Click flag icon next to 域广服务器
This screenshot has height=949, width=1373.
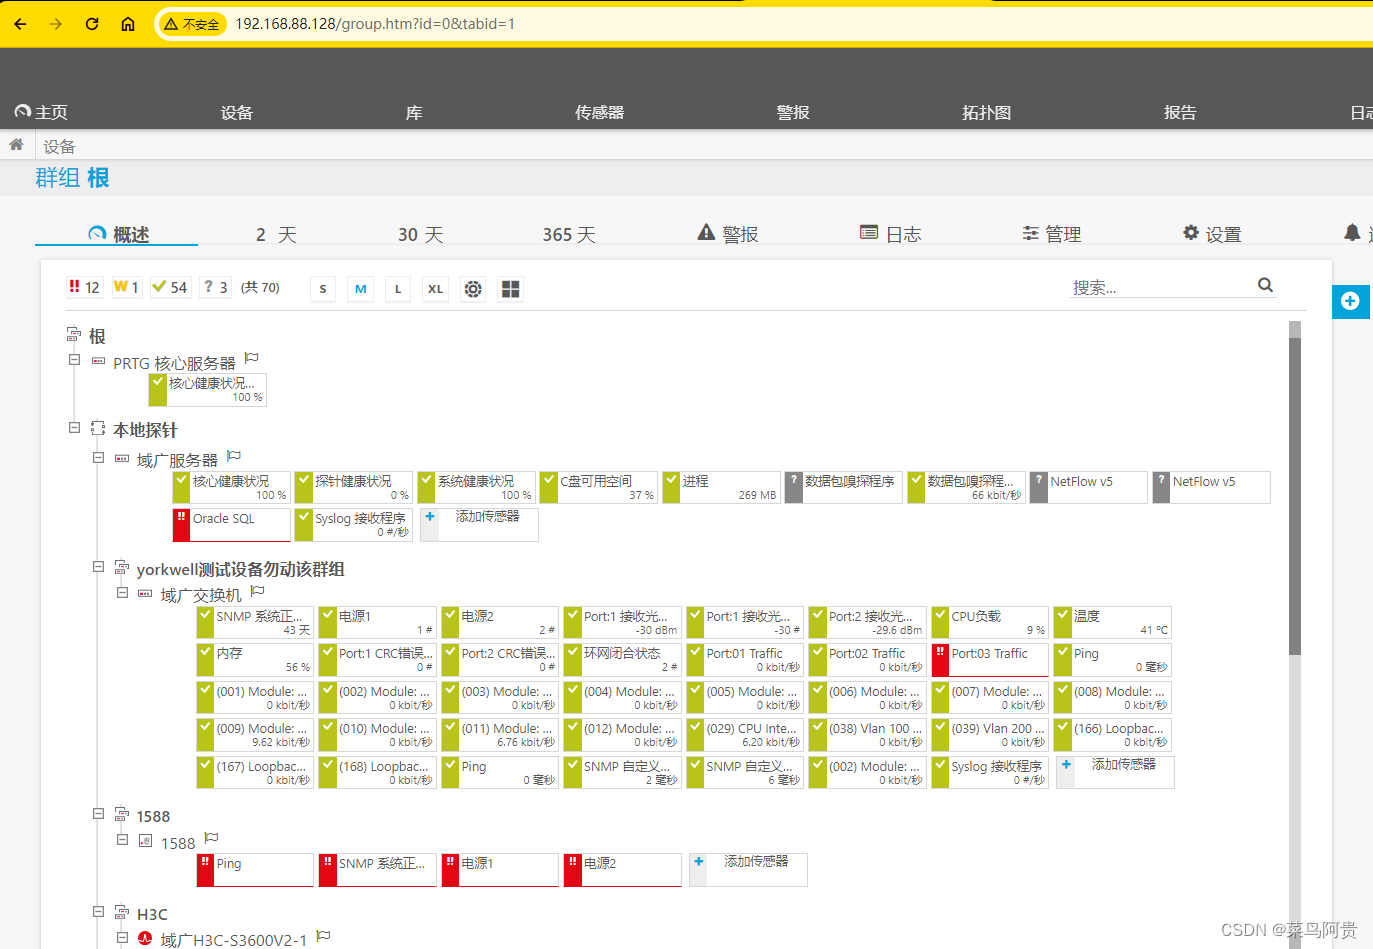[234, 456]
